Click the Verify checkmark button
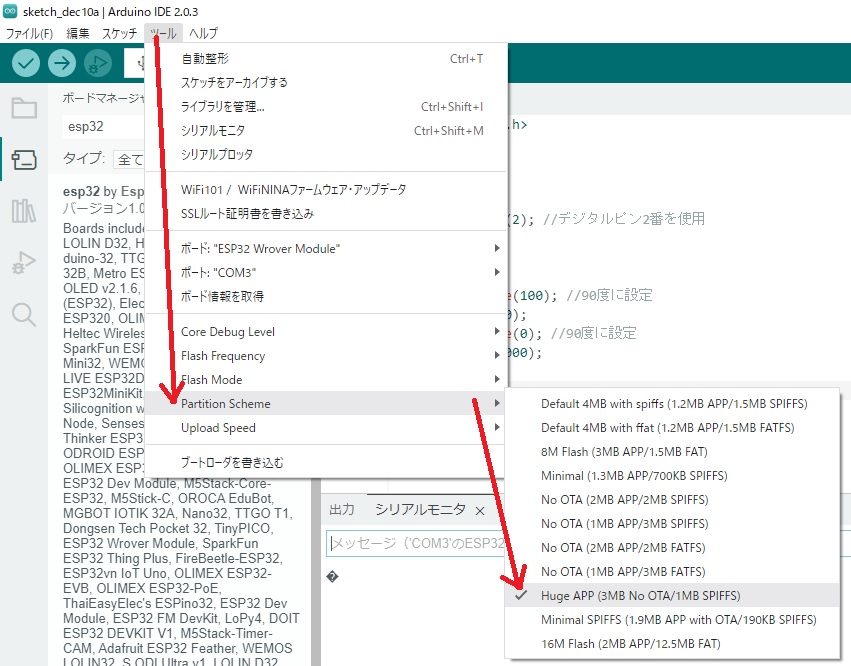 [x=26, y=63]
